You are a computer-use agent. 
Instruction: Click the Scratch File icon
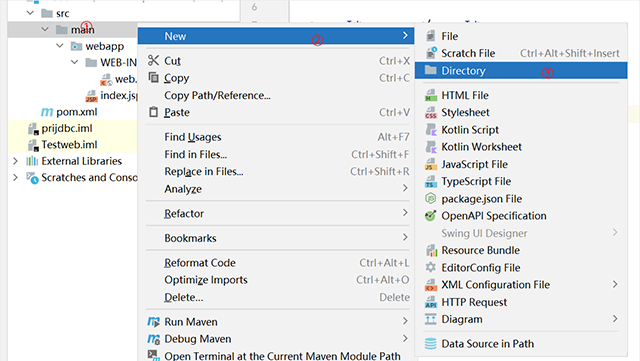(x=431, y=53)
